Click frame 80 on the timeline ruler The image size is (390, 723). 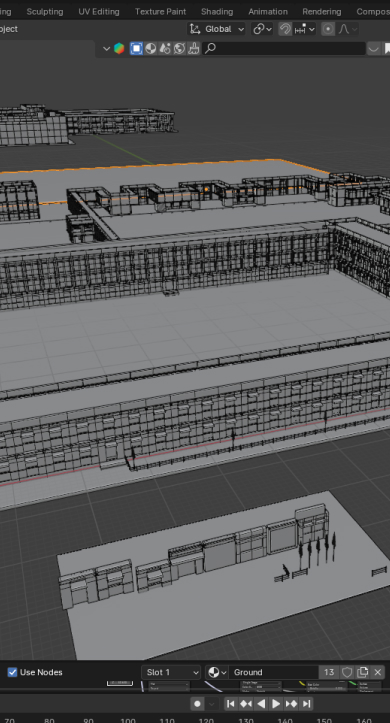tap(49, 720)
